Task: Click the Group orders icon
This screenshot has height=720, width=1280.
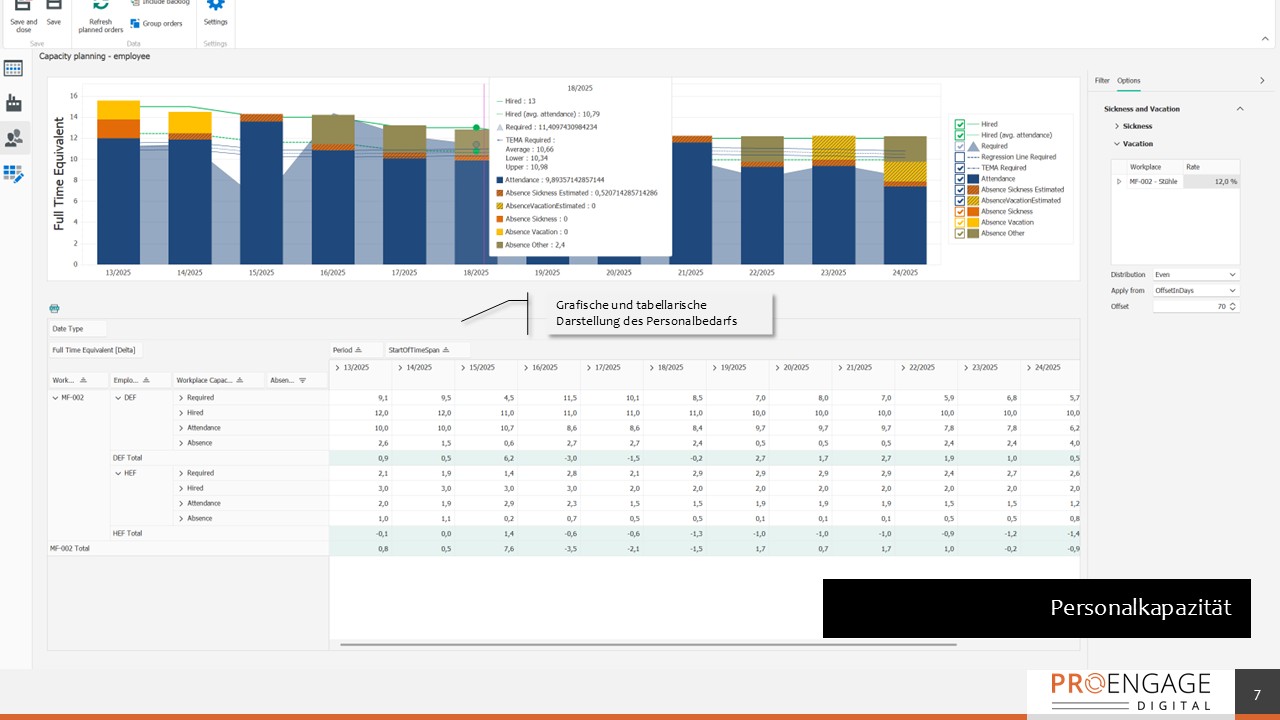Action: pyautogui.click(x=135, y=23)
